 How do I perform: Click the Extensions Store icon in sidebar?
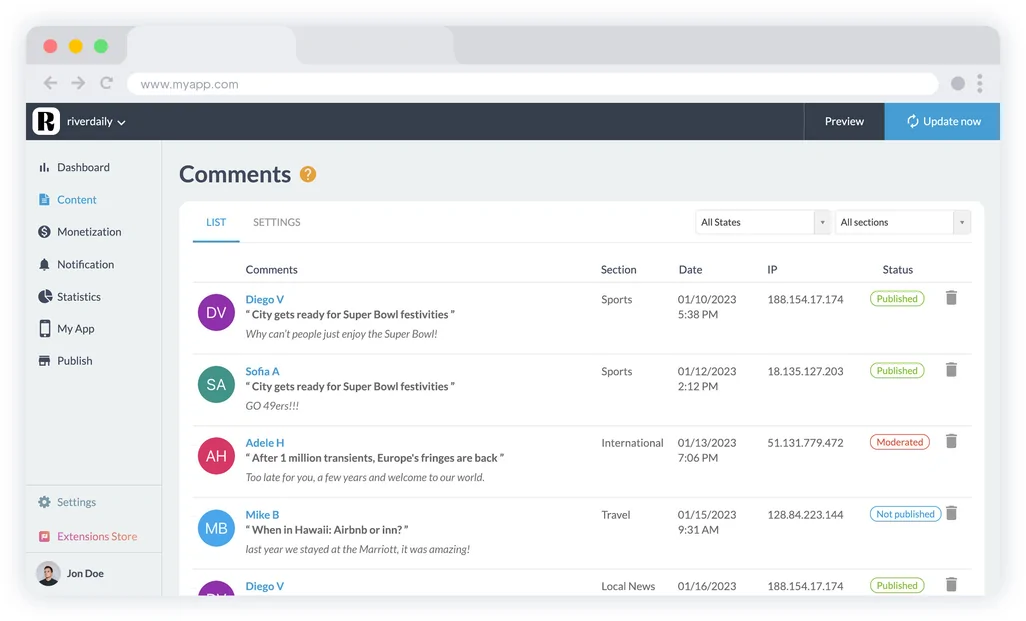point(44,537)
